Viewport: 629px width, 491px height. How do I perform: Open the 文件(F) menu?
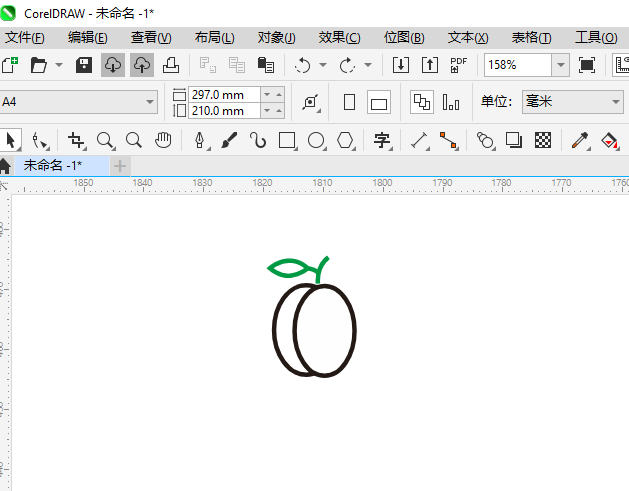click(25, 38)
